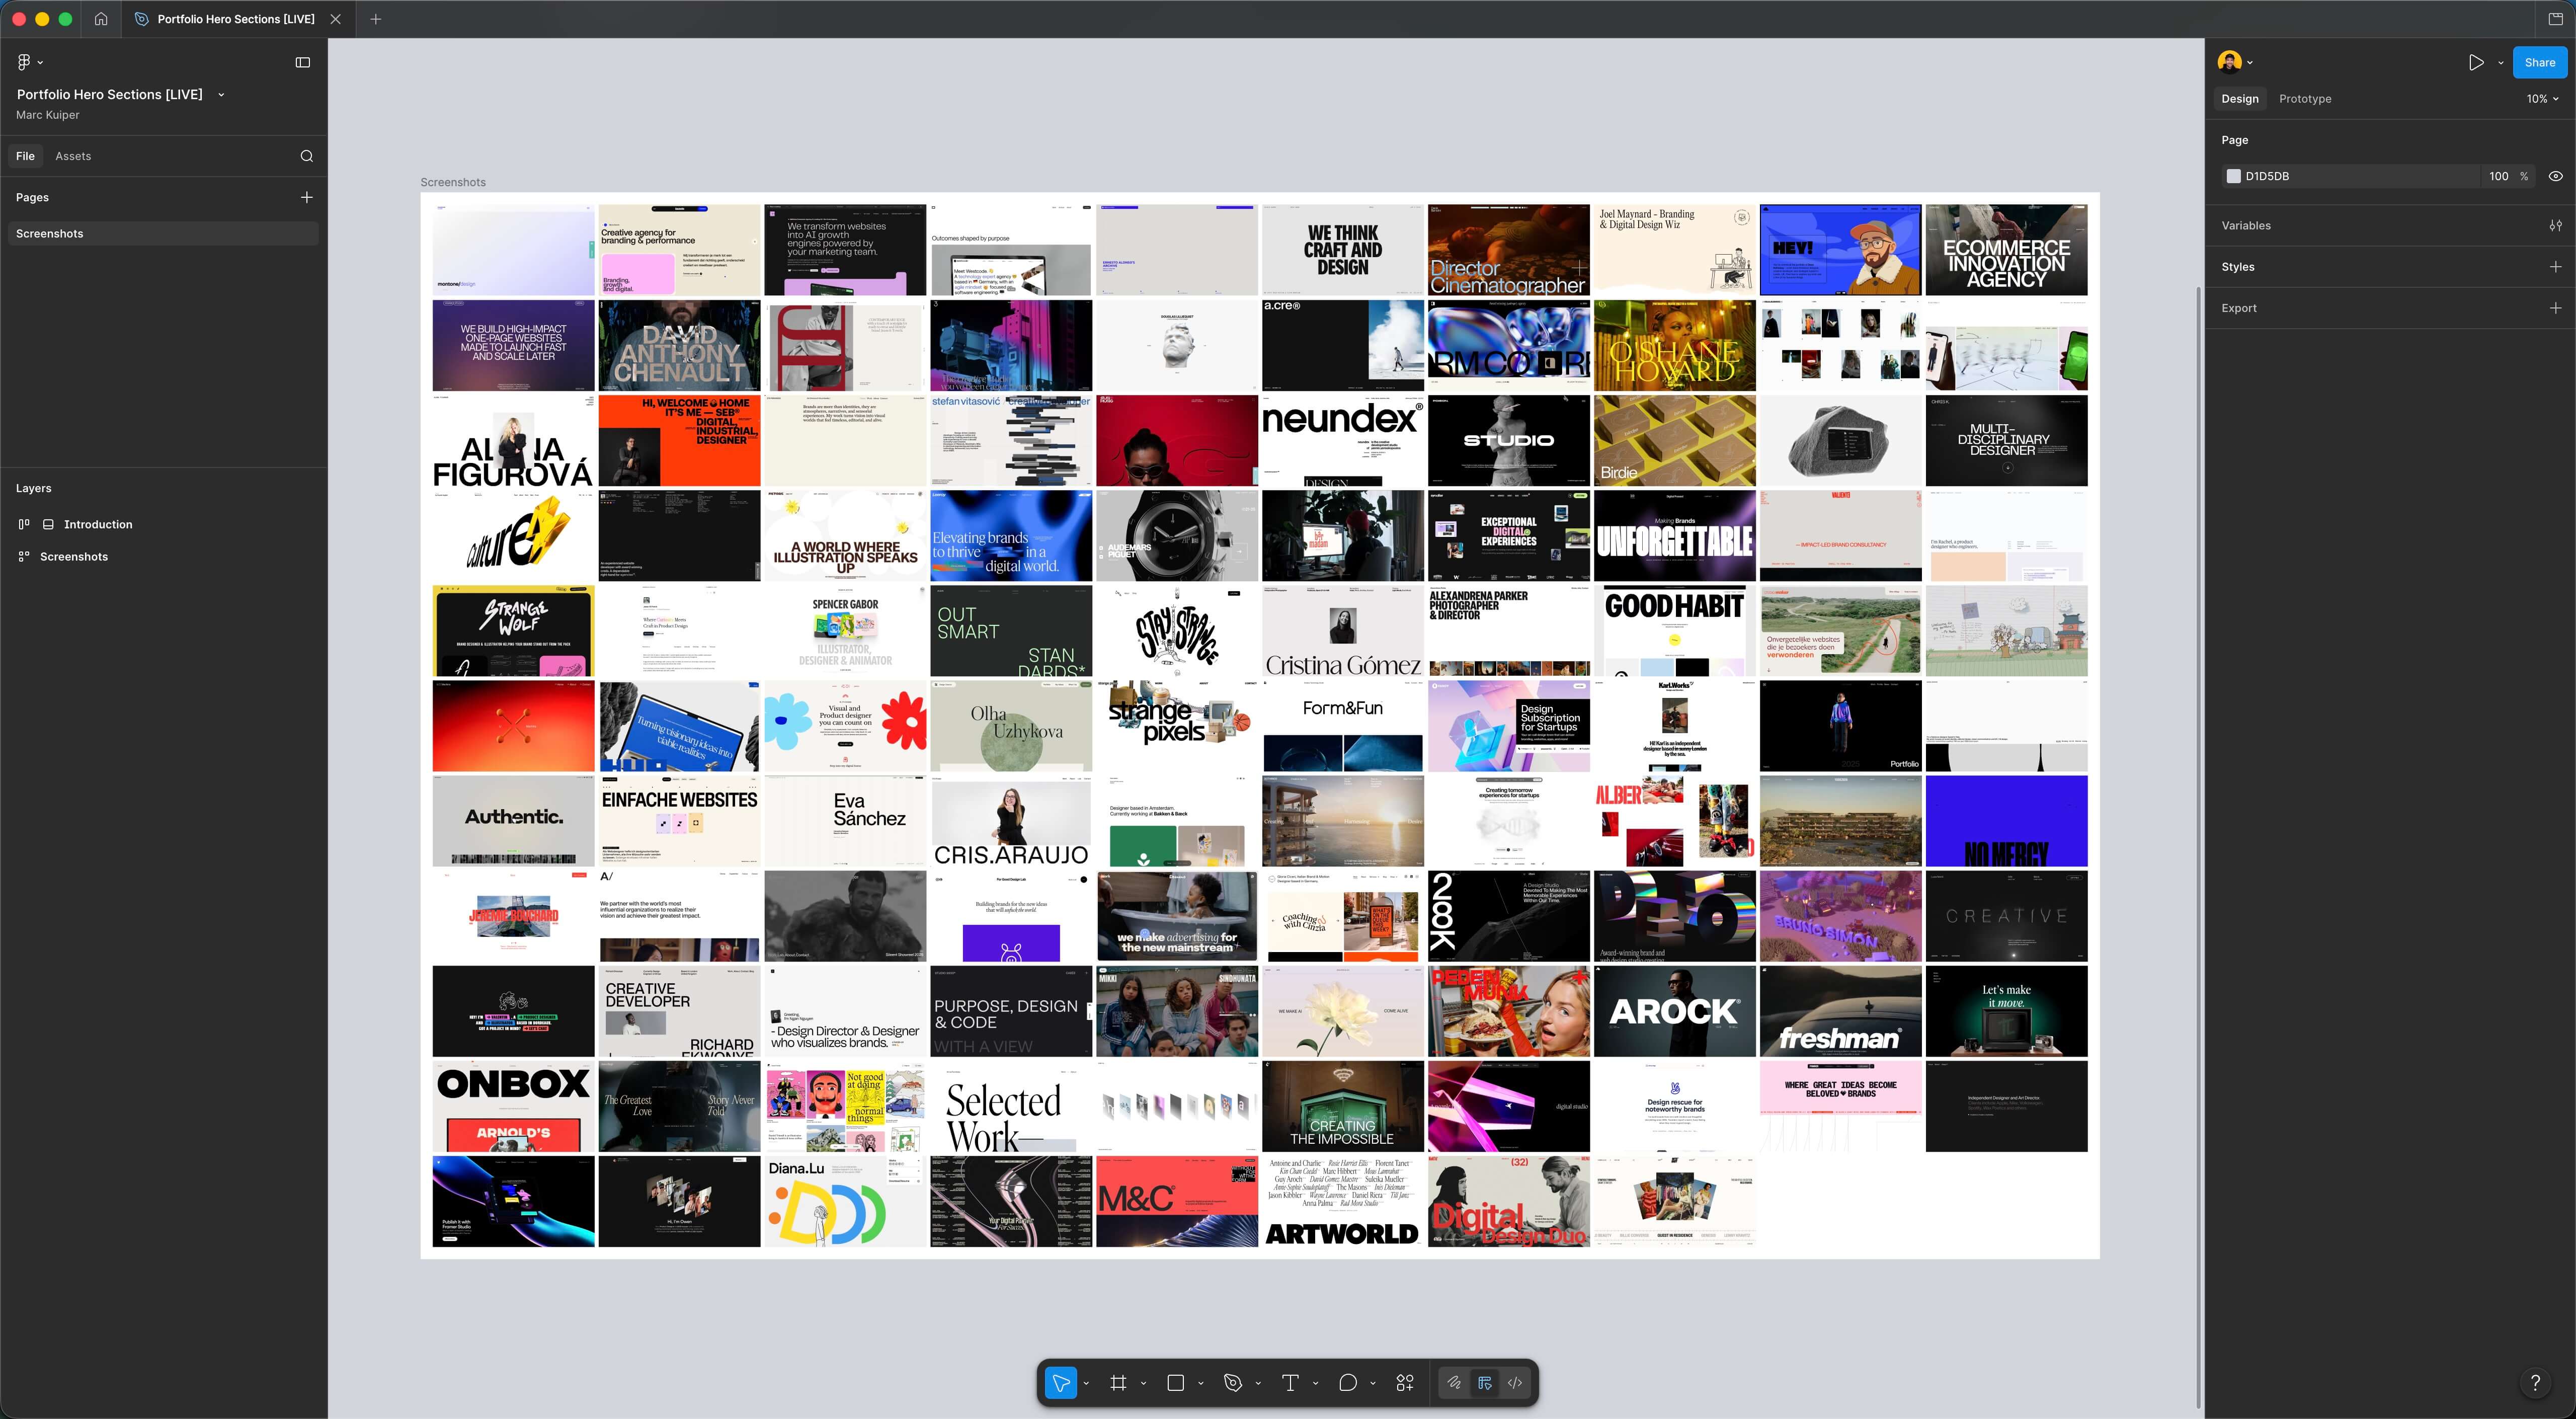Click the 100 percent opacity field
Image resolution: width=2576 pixels, height=1419 pixels.
2499,176
